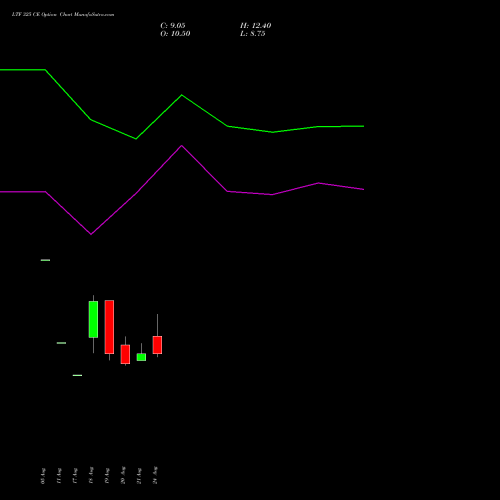The width and height of the screenshot is (500, 500).
Task: Click the middle peak of the green line
Action: click(x=182, y=95)
